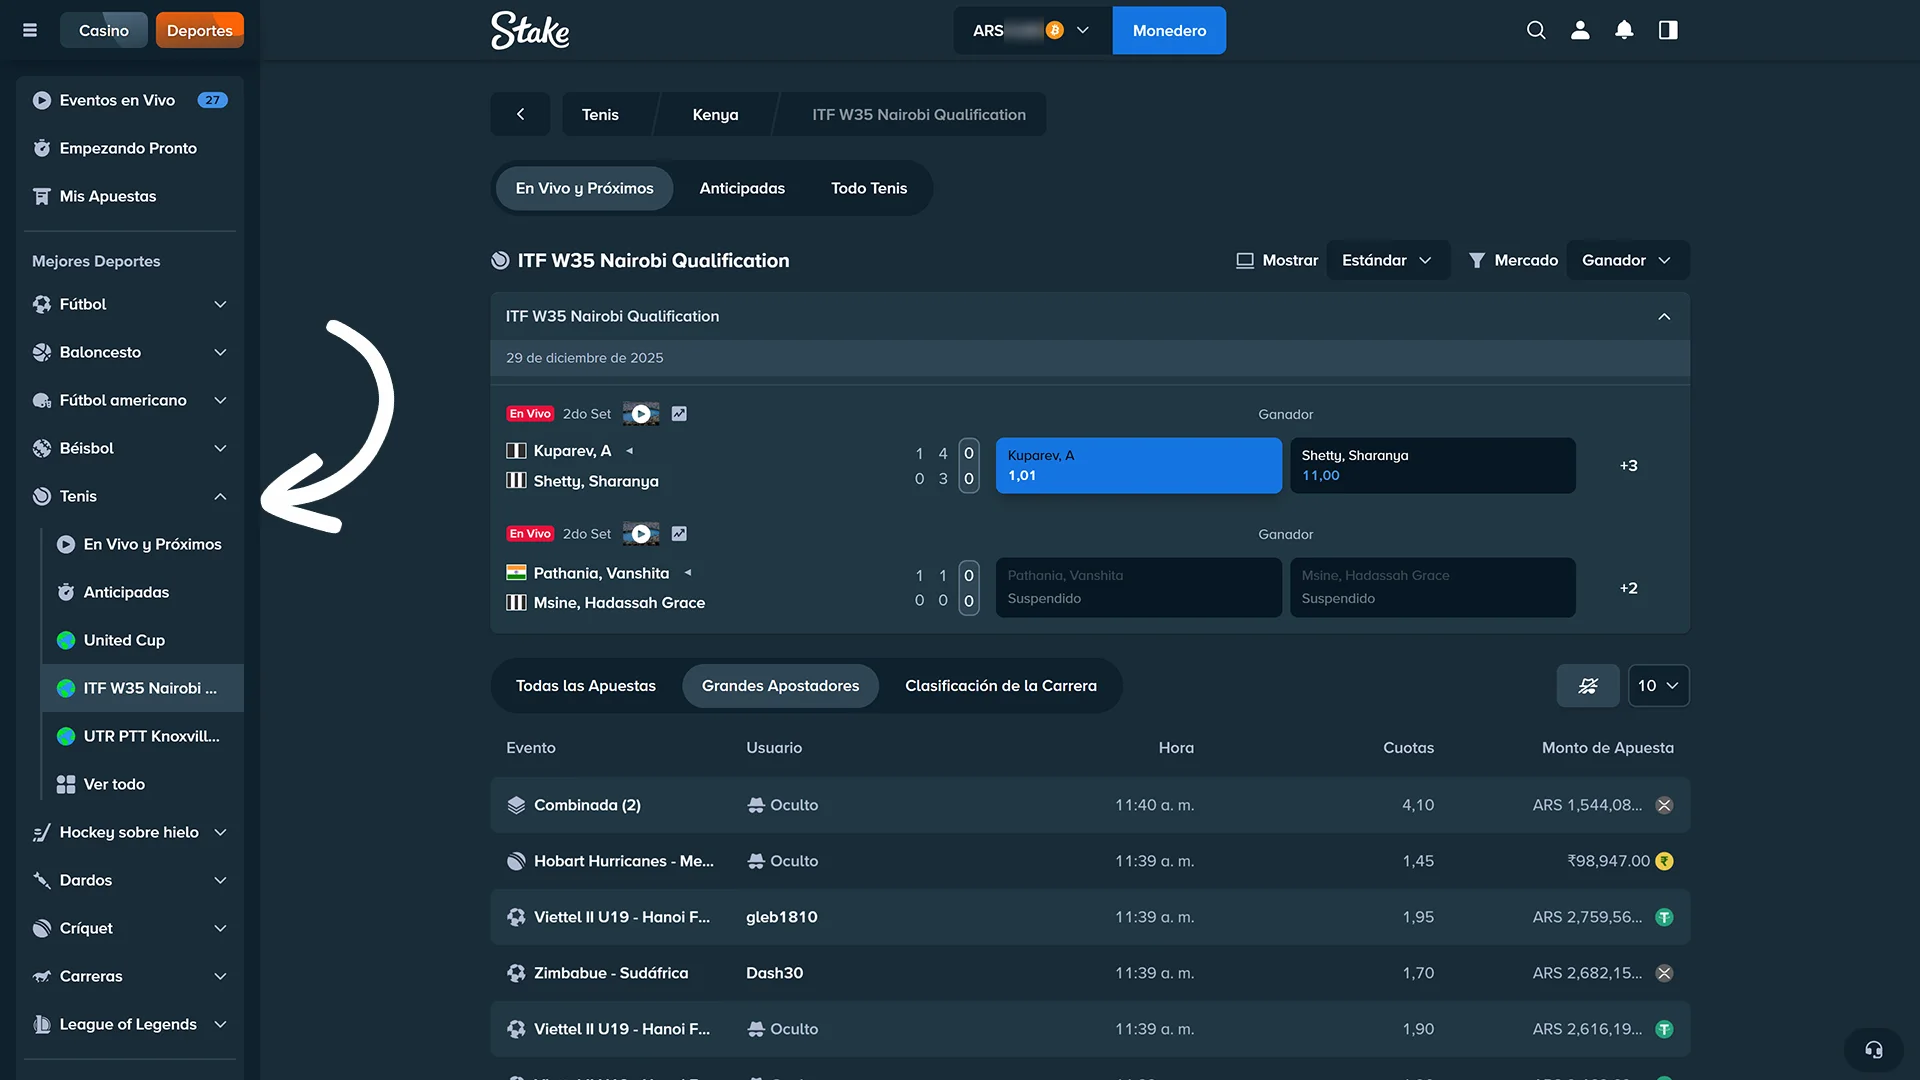This screenshot has width=1920, height=1080.
Task: Go back using the breadcrumb arrow
Action: 520,114
